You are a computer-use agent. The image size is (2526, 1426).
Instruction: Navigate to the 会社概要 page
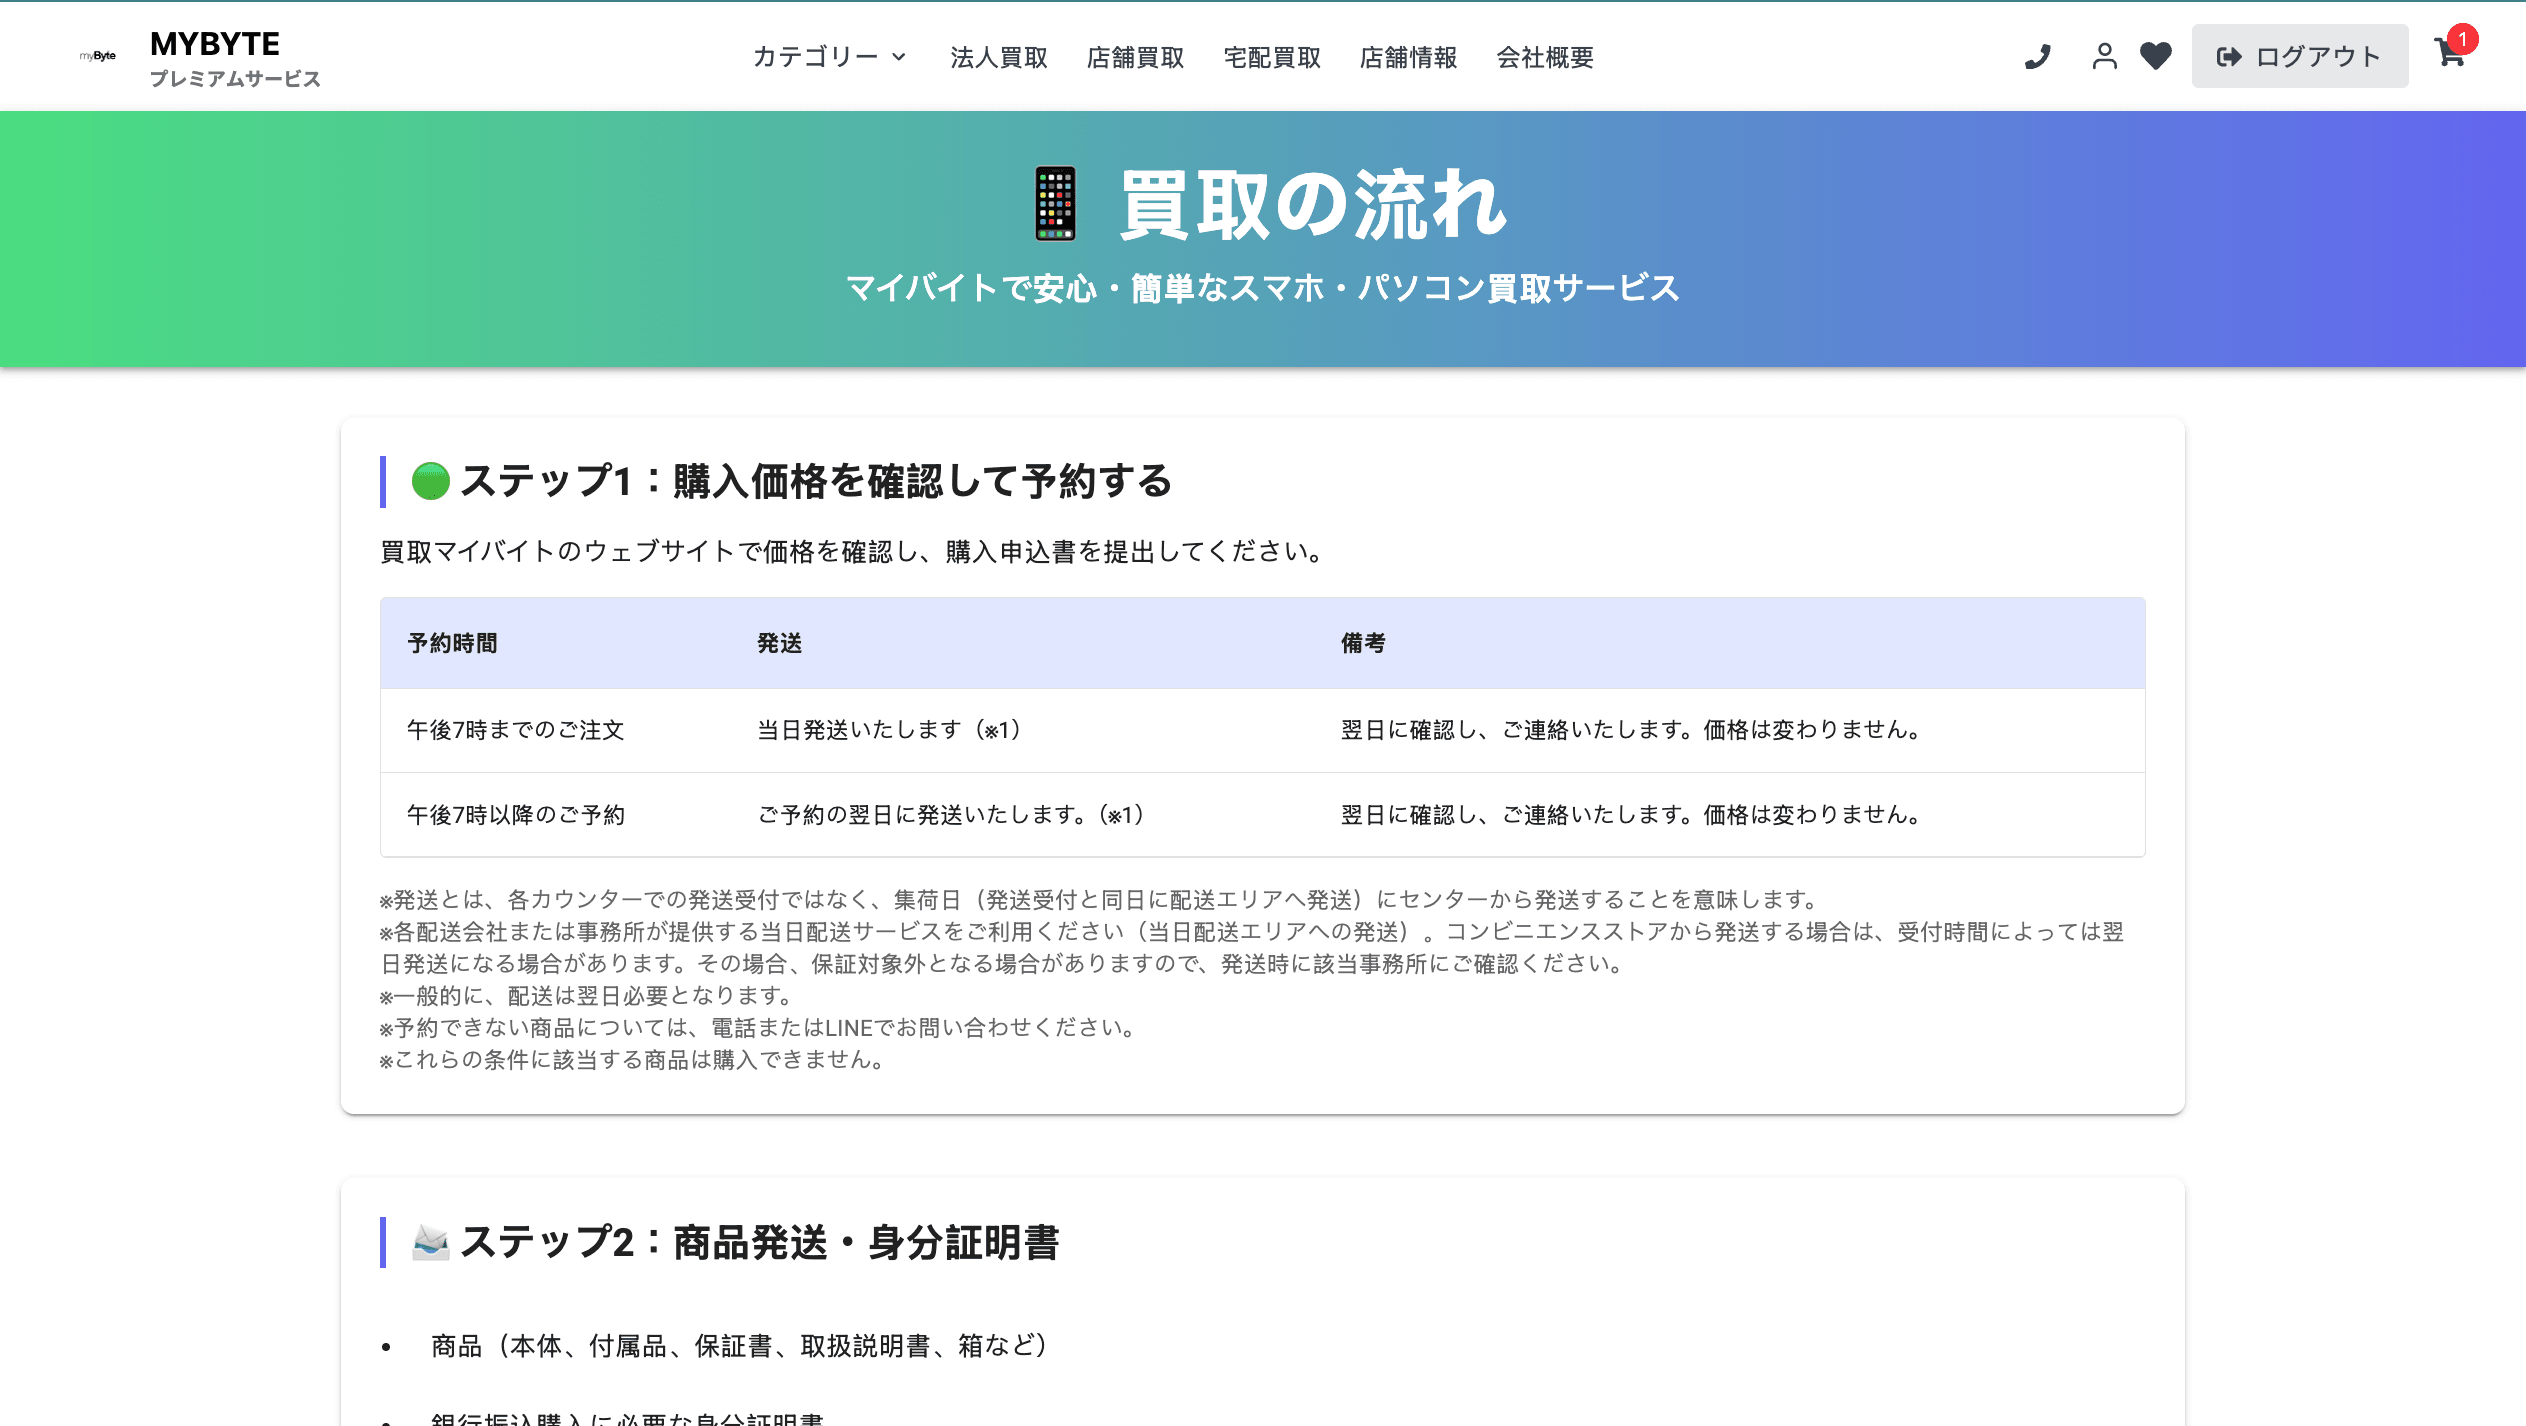point(1545,57)
